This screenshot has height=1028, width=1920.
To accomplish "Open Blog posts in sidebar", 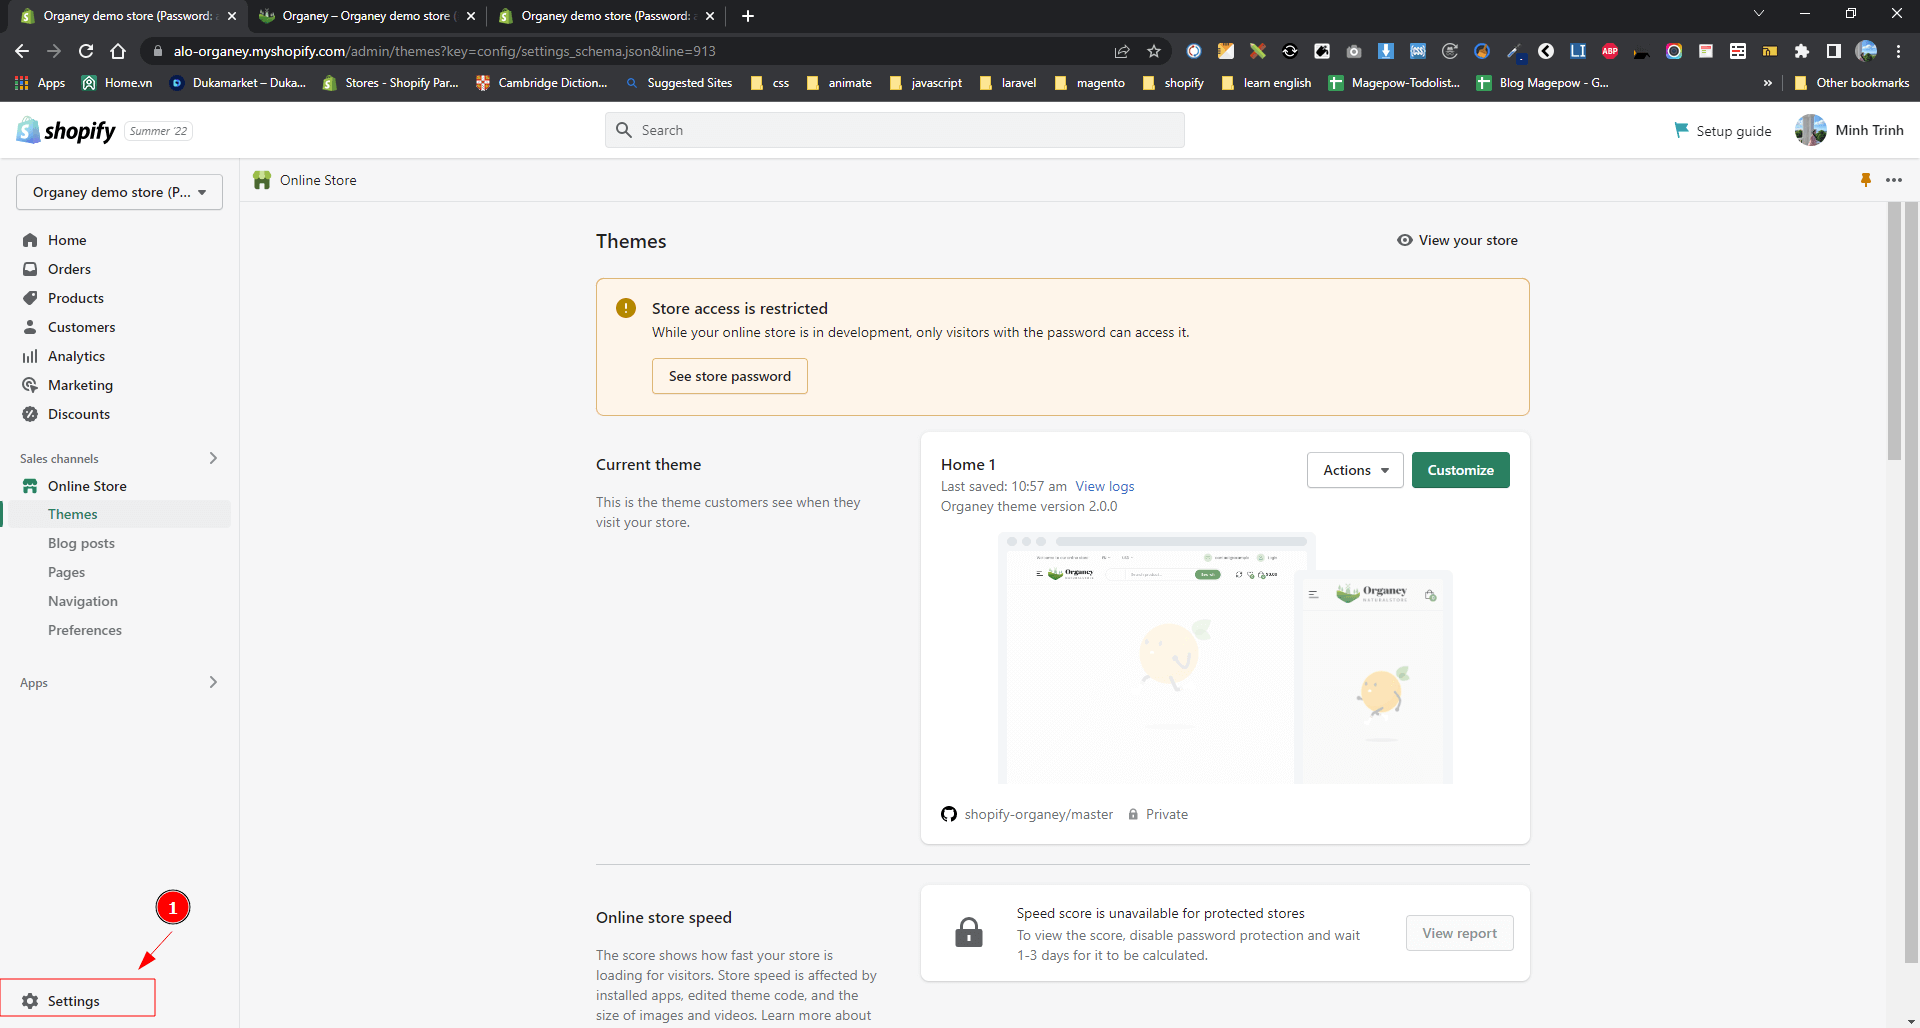I will 81,543.
